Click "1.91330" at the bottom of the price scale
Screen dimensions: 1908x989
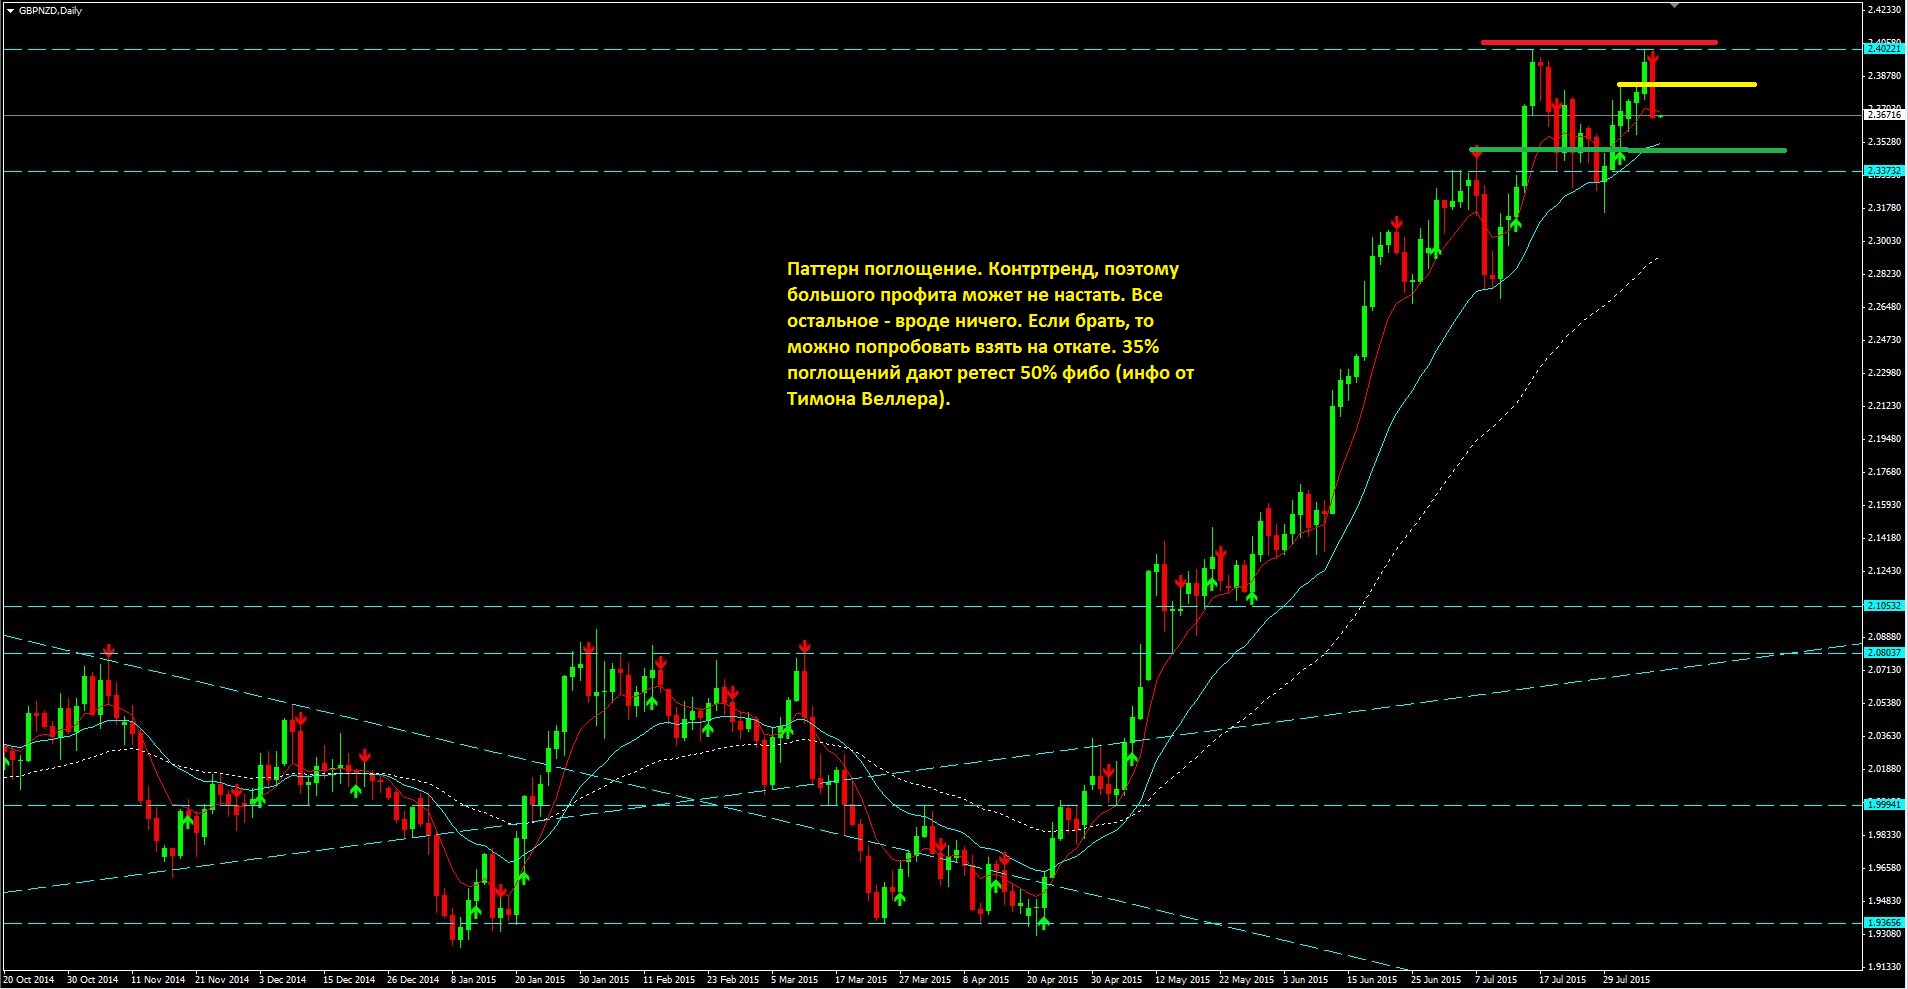tap(1884, 967)
